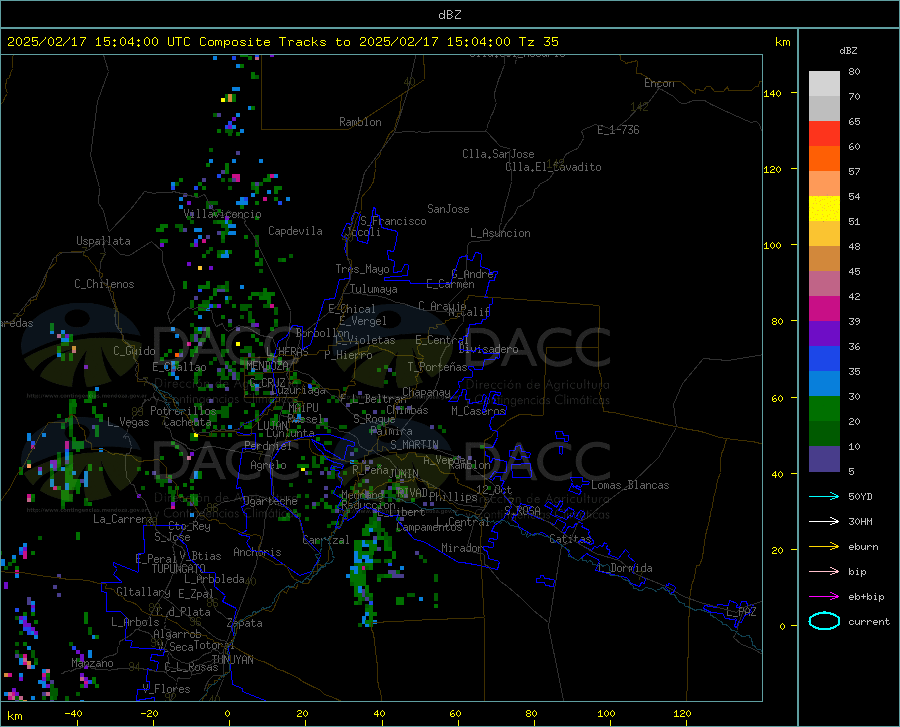Click the Potrerillos label
This screenshot has width=900, height=727.
(x=183, y=411)
